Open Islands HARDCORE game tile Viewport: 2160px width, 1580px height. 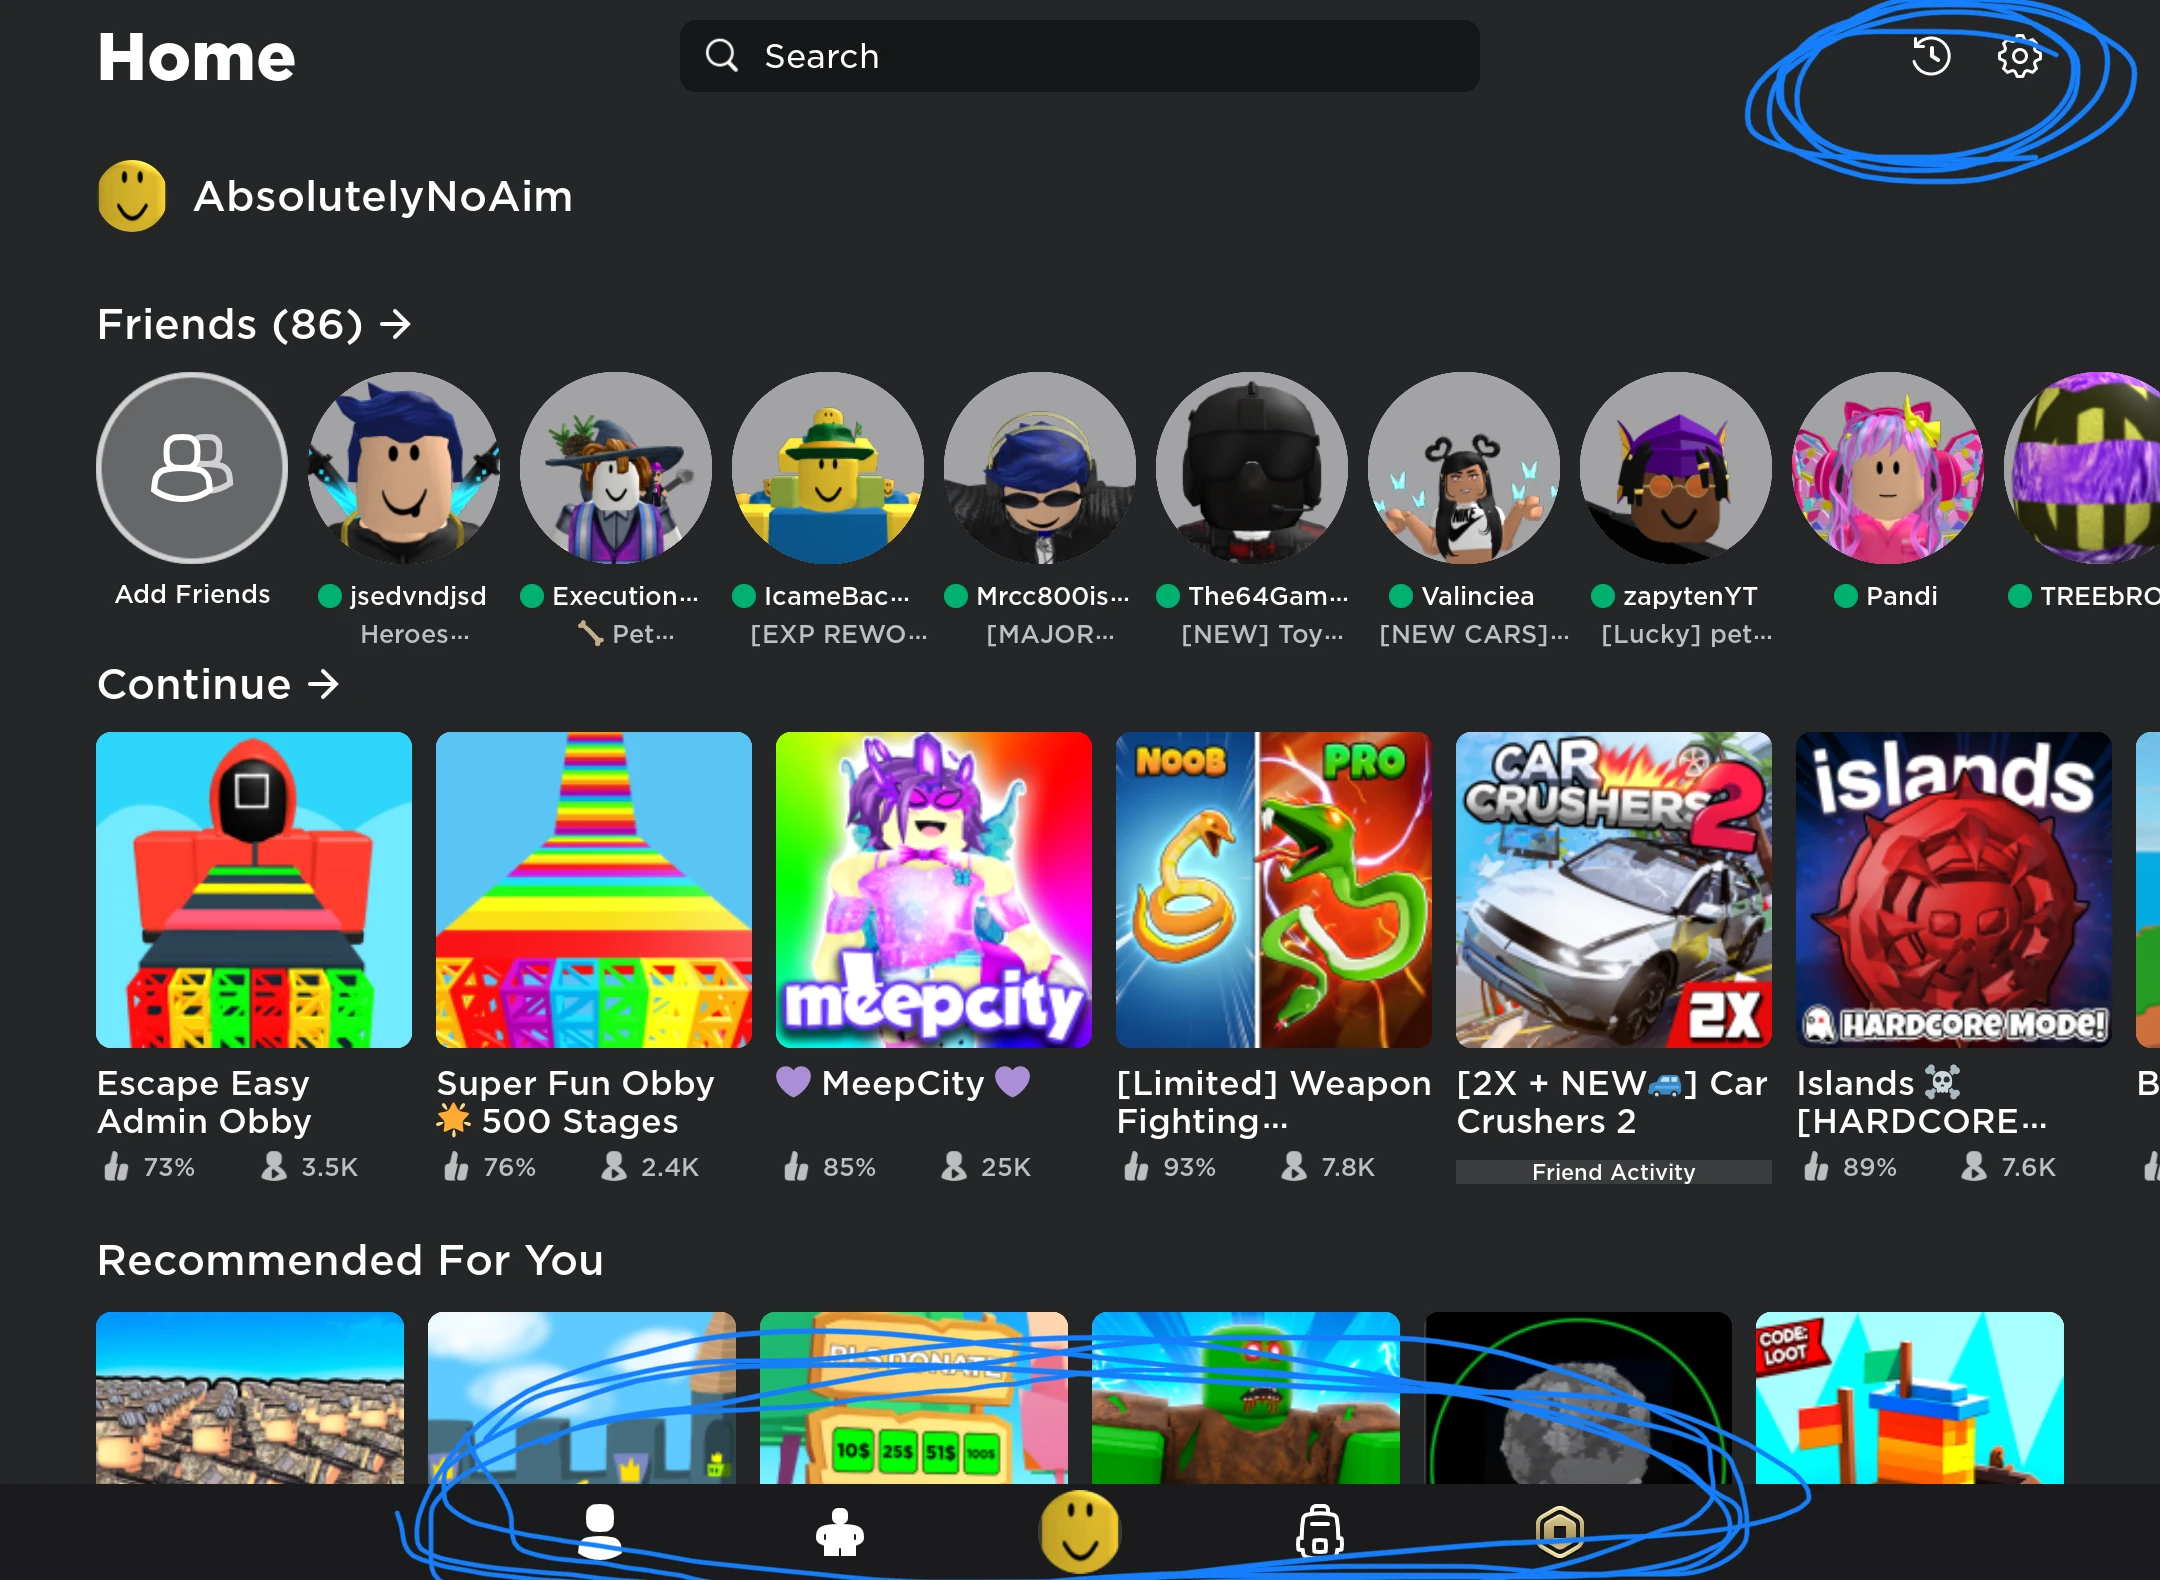[x=1953, y=890]
